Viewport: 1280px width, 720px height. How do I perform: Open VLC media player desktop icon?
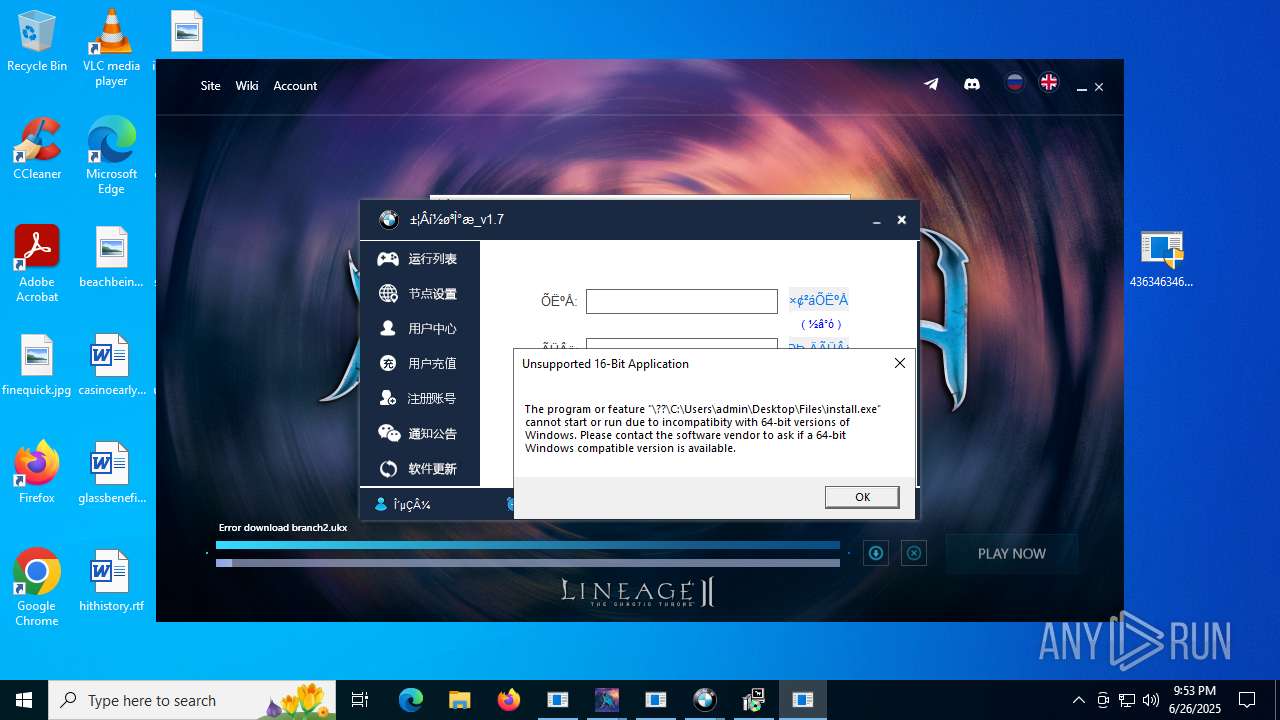pyautogui.click(x=111, y=48)
